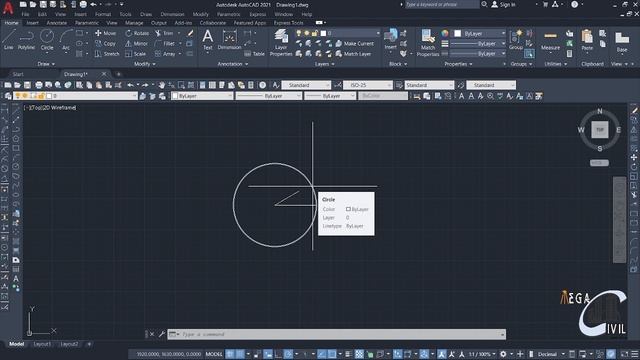Open the Text tool
The height and width of the screenshot is (360, 640).
pyautogui.click(x=208, y=40)
